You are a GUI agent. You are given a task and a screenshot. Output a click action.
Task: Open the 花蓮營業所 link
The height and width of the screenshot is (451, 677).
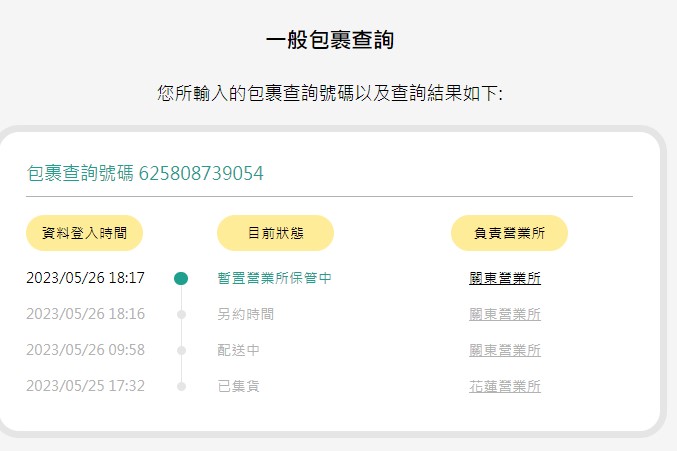coord(505,386)
